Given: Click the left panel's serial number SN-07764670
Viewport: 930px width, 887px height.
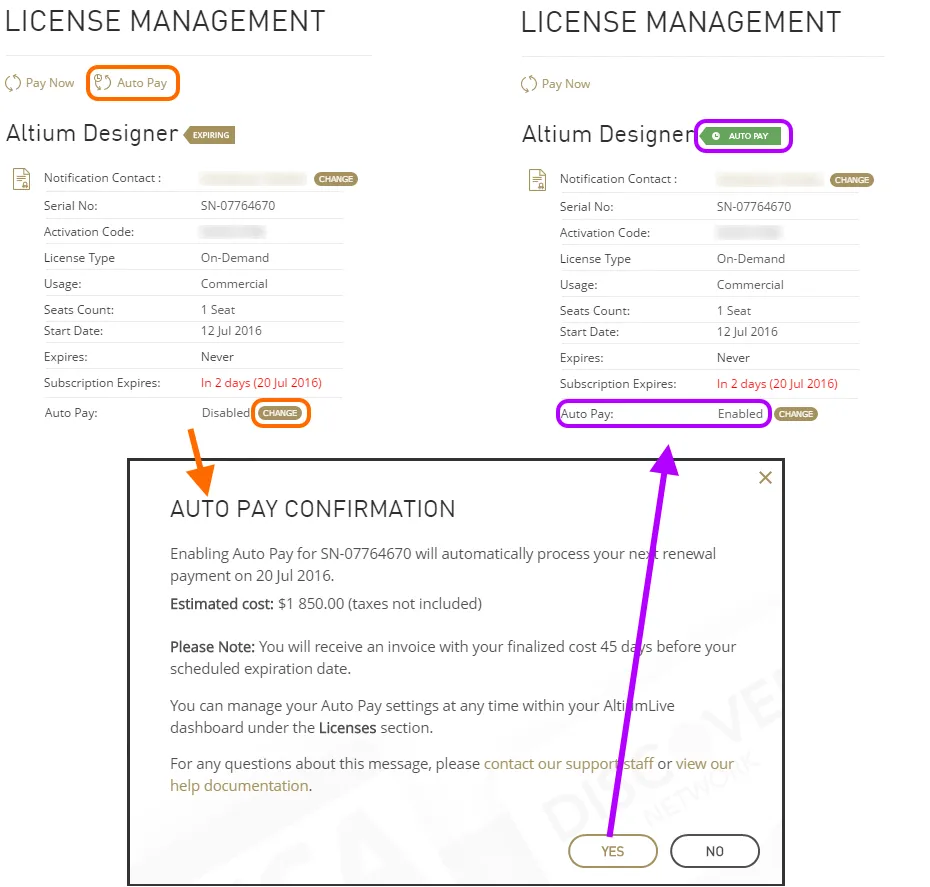Looking at the screenshot, I should [238, 206].
